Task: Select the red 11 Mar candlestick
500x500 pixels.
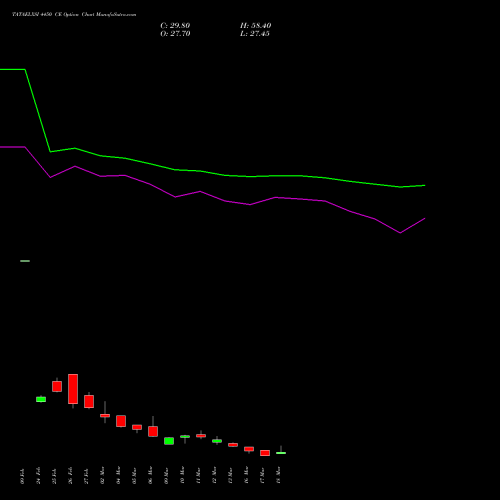Action: pos(201,436)
